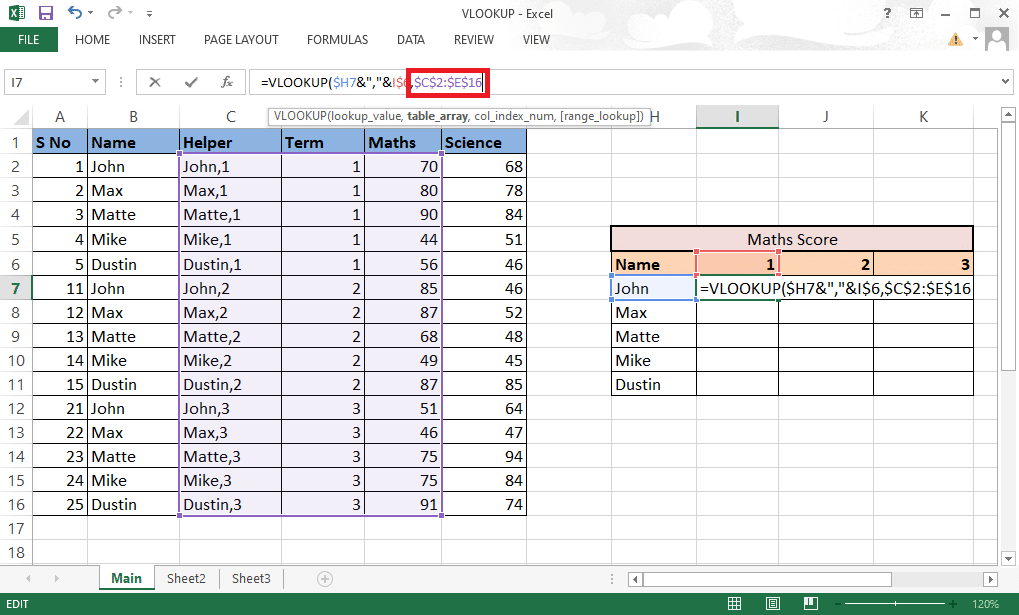Open Excel Help question mark icon
Image resolution: width=1019 pixels, height=615 pixels.
[x=888, y=14]
